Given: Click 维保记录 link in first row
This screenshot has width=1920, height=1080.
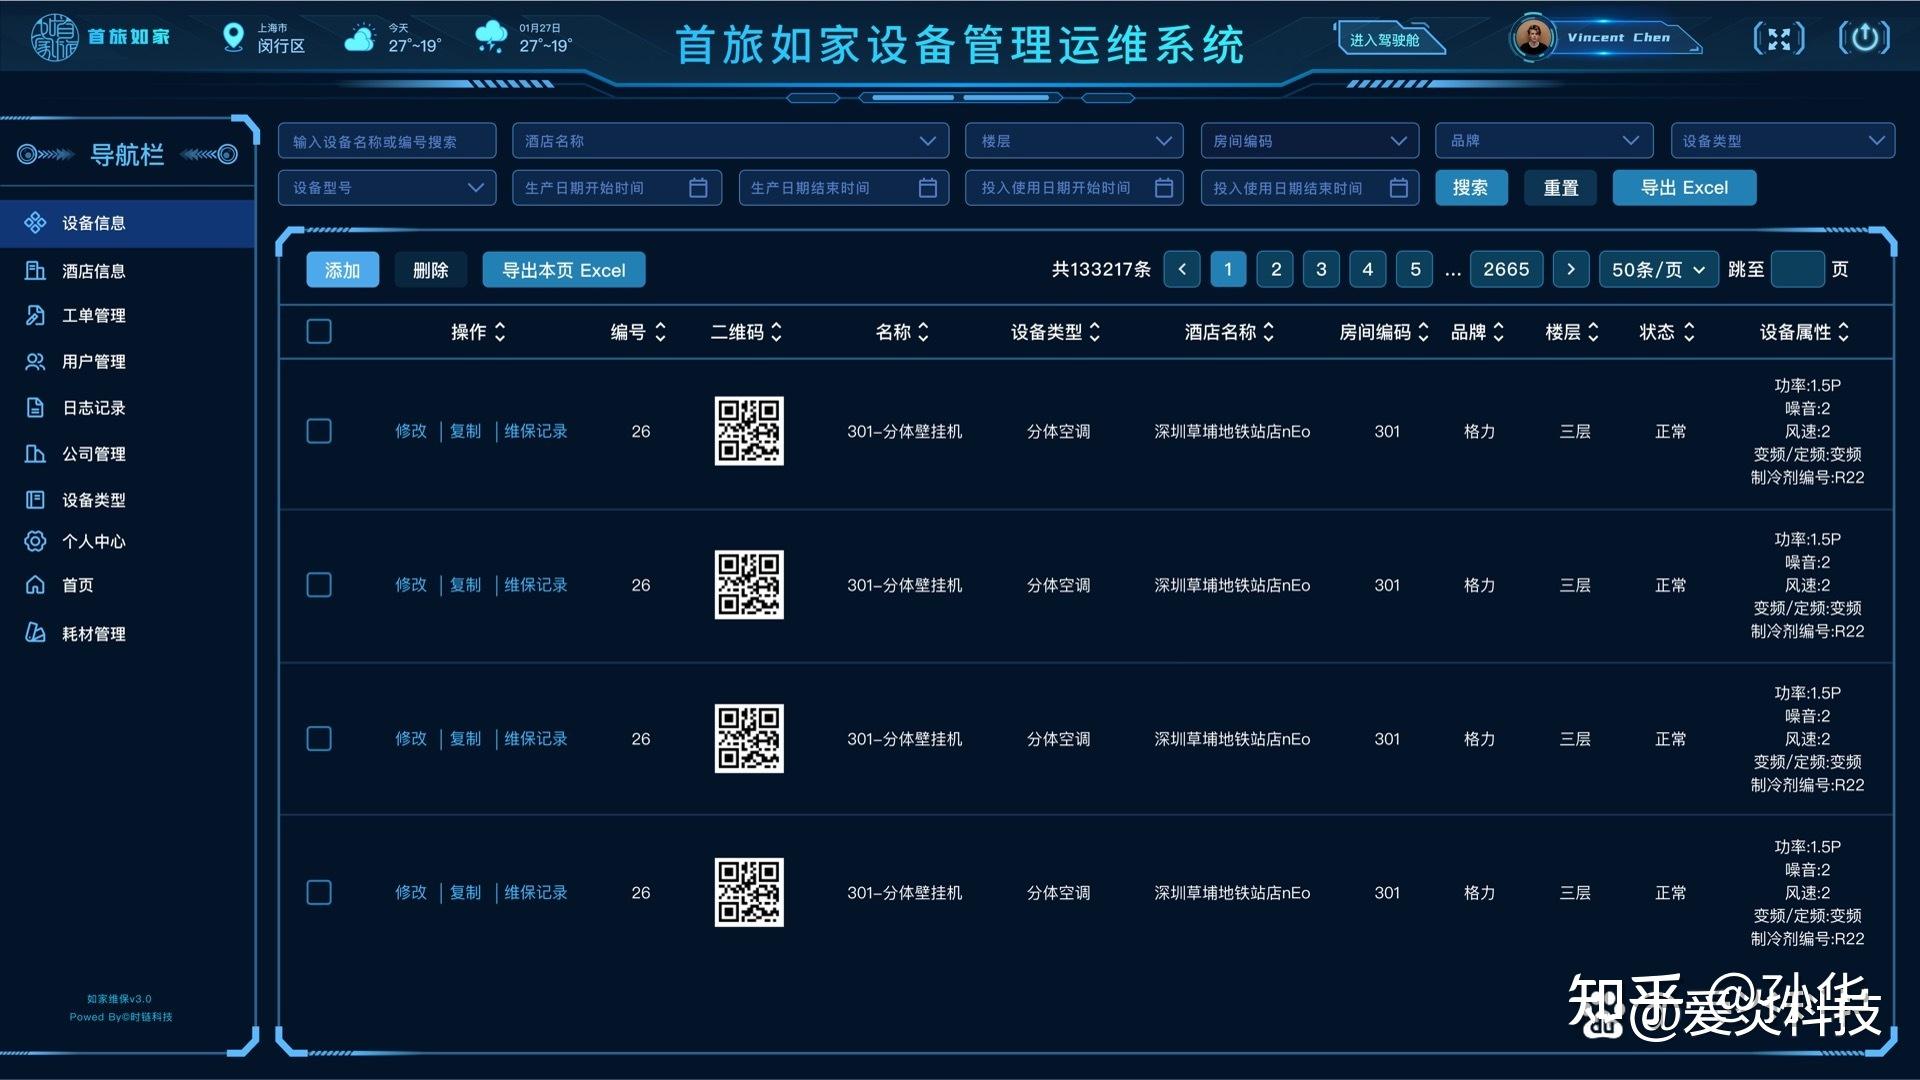Looking at the screenshot, I should click(535, 431).
